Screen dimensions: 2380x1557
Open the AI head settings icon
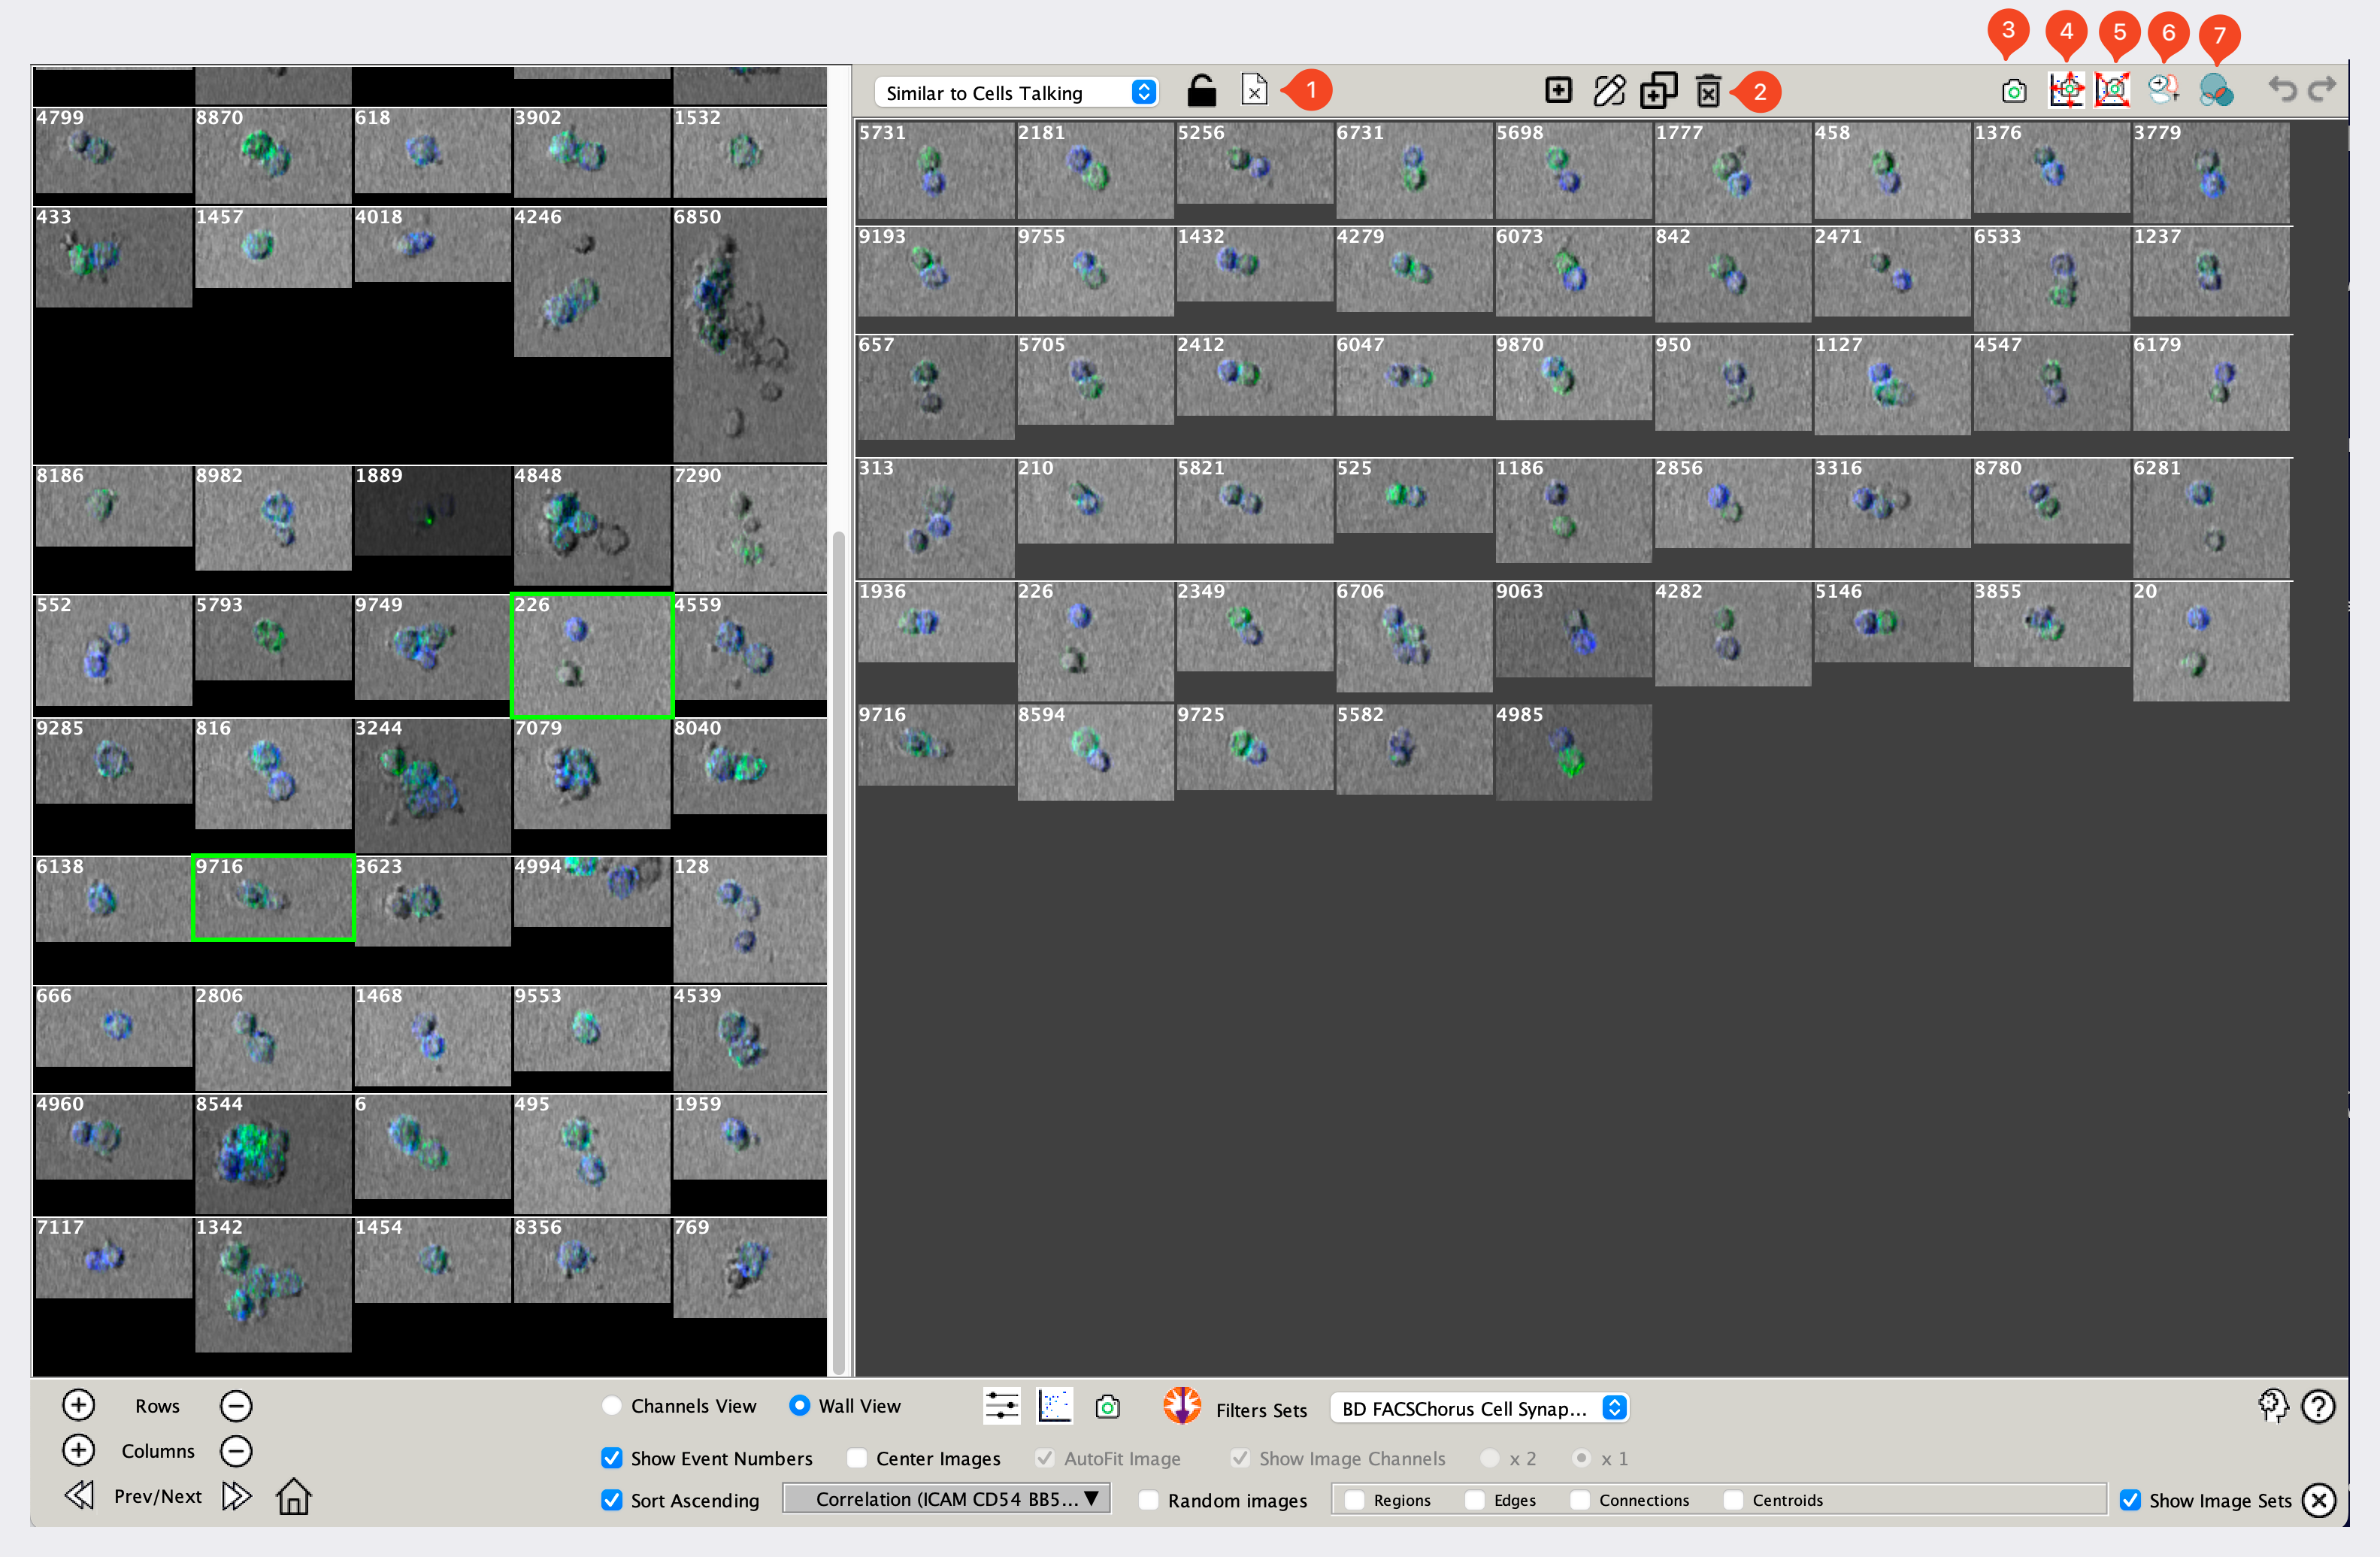(2273, 1406)
